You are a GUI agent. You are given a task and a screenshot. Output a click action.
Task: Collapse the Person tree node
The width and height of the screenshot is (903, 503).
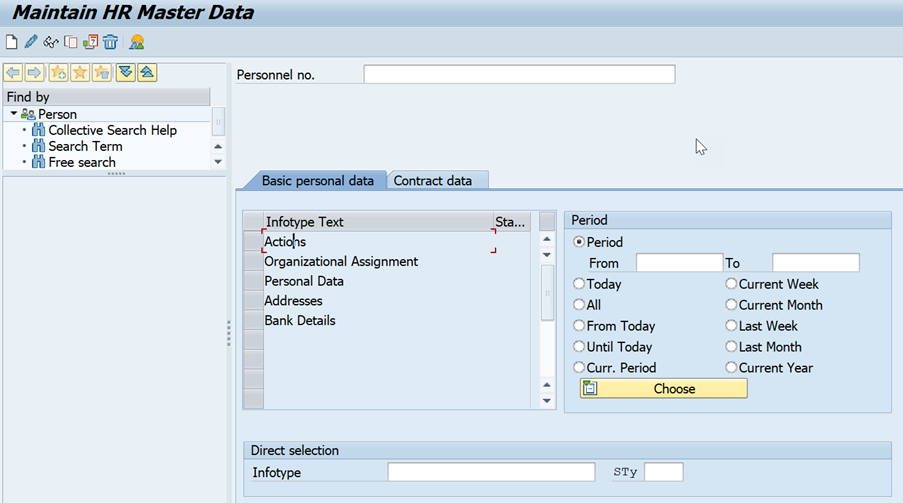(x=14, y=114)
